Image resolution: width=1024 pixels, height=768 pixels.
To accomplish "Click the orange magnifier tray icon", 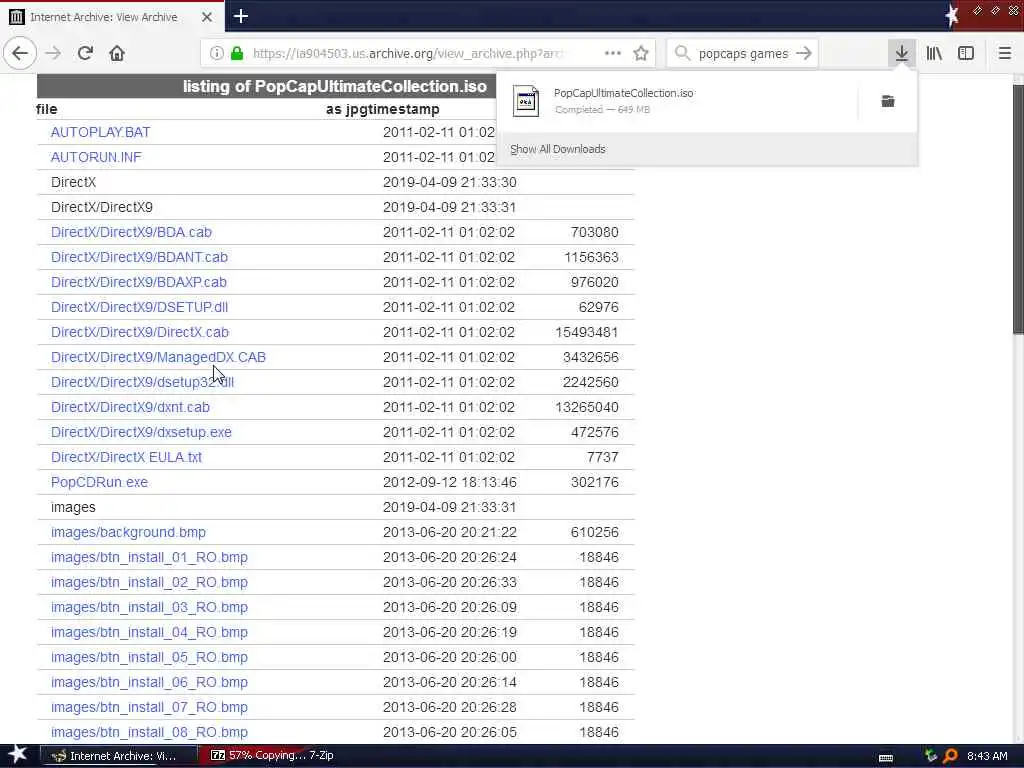I will (x=950, y=756).
